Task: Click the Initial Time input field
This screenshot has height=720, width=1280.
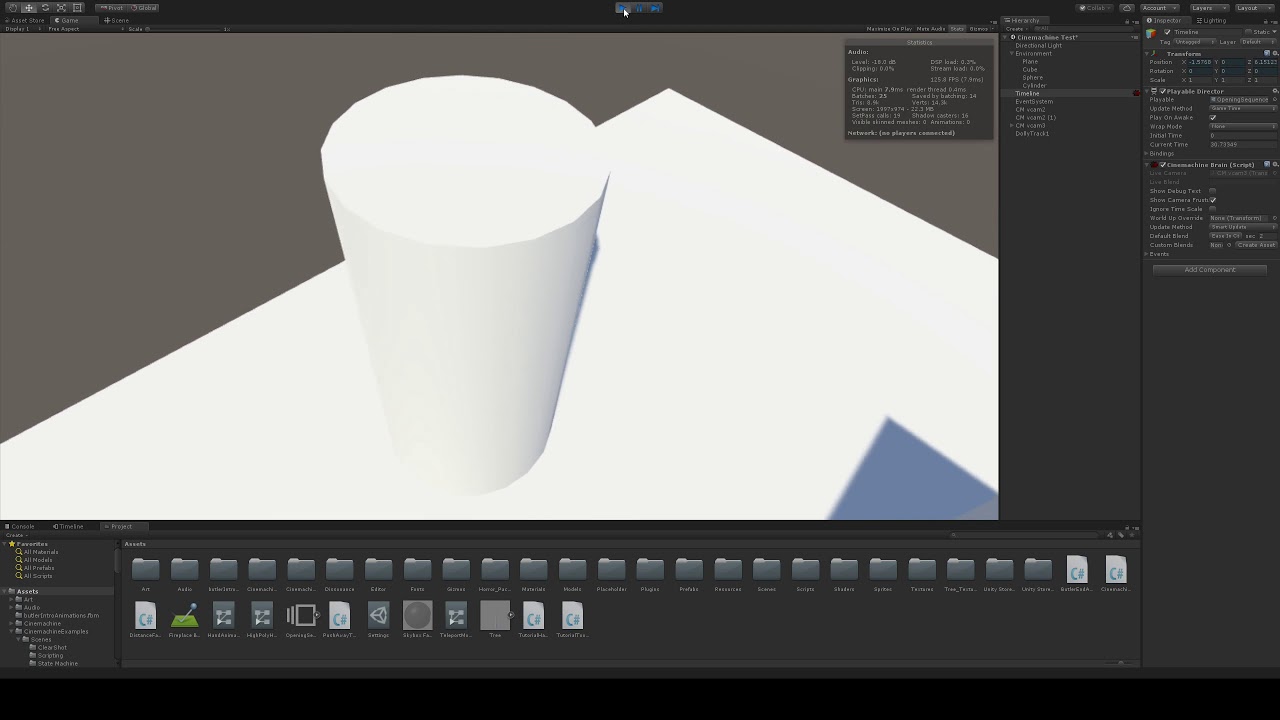Action: (1243, 136)
